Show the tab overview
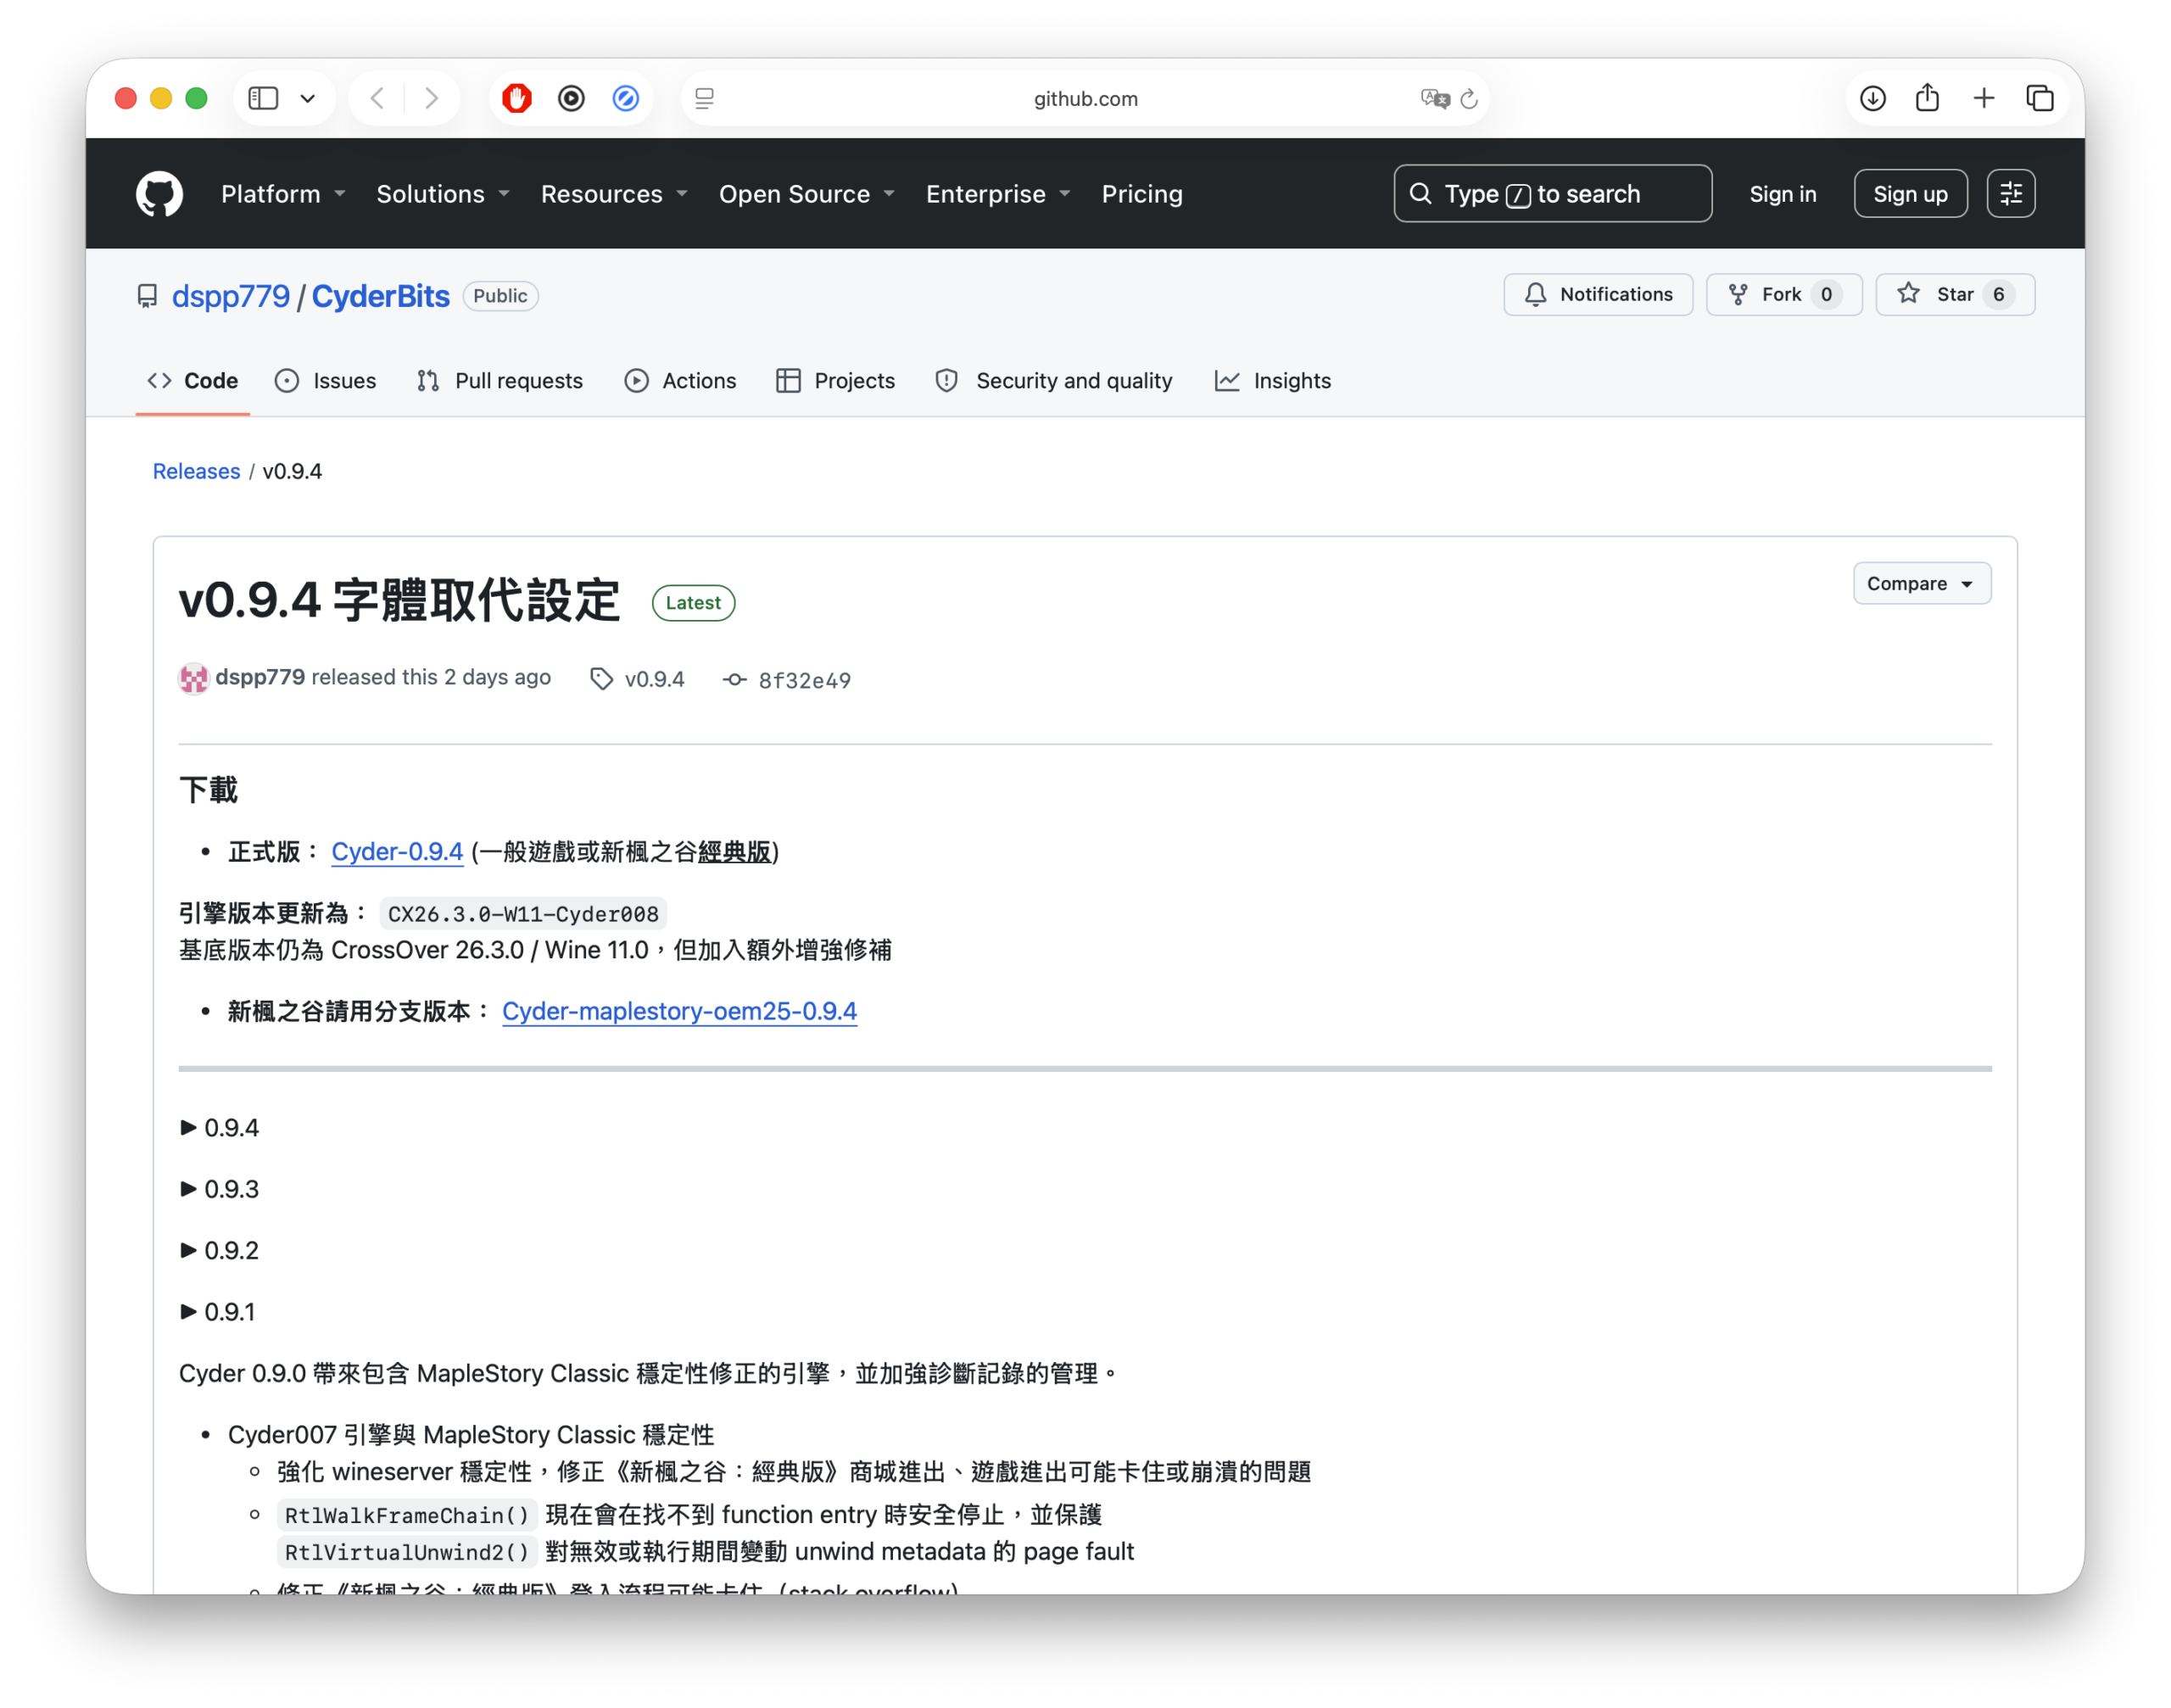 pos(2040,98)
